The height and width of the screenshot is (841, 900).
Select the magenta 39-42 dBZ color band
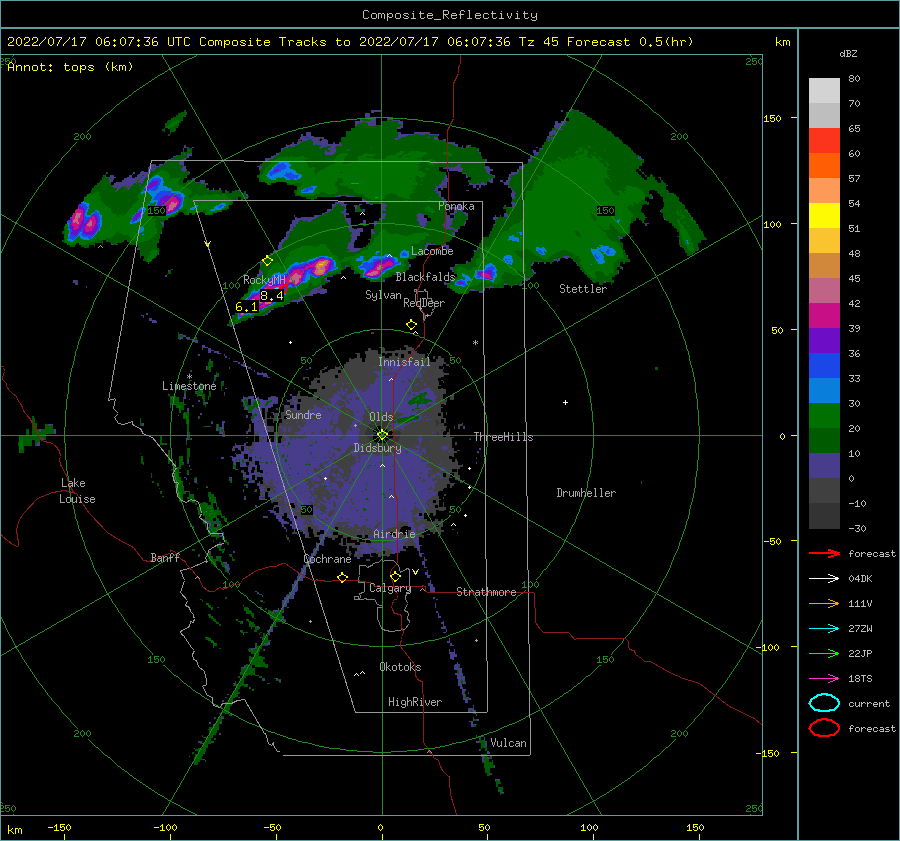point(824,316)
